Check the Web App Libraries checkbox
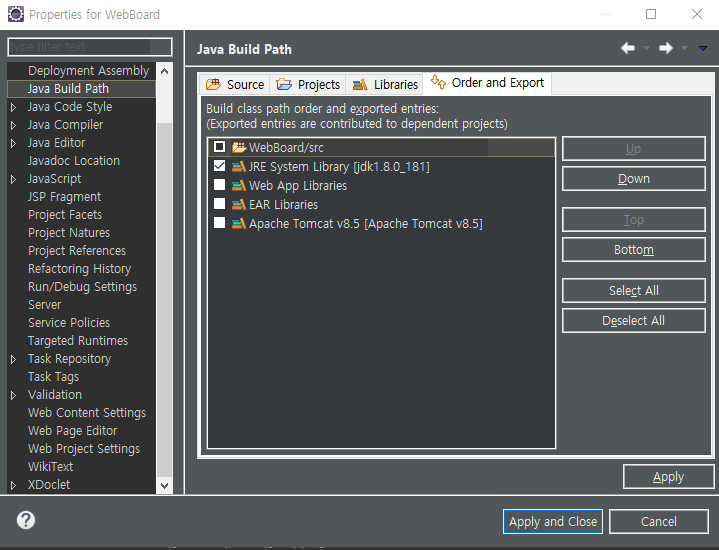Viewport: 719px width, 550px height. pyautogui.click(x=220, y=184)
